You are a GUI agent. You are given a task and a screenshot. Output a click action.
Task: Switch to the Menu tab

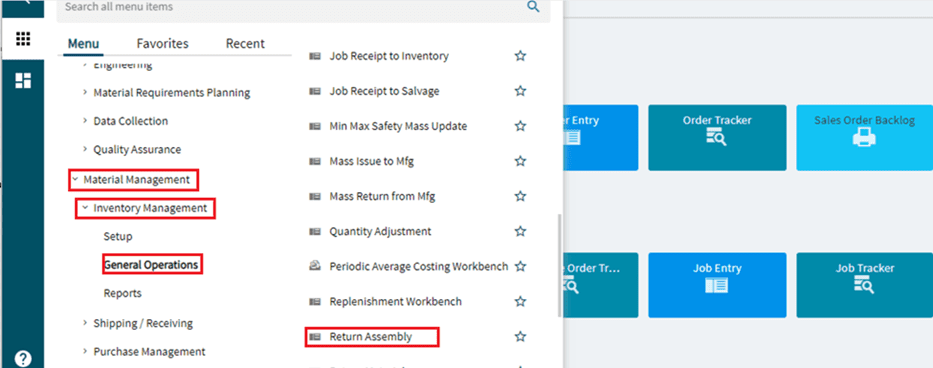pyautogui.click(x=83, y=43)
